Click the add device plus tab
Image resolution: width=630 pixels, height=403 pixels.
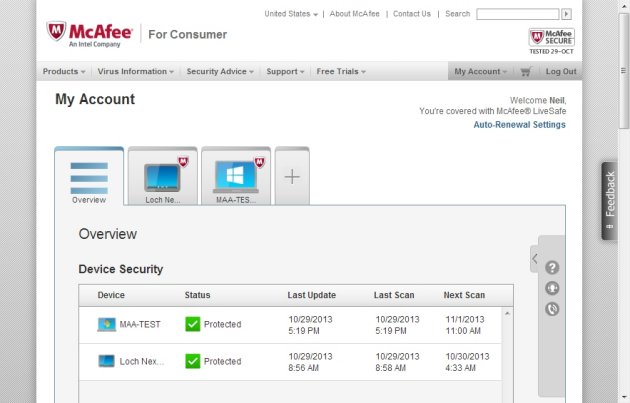[x=292, y=176]
